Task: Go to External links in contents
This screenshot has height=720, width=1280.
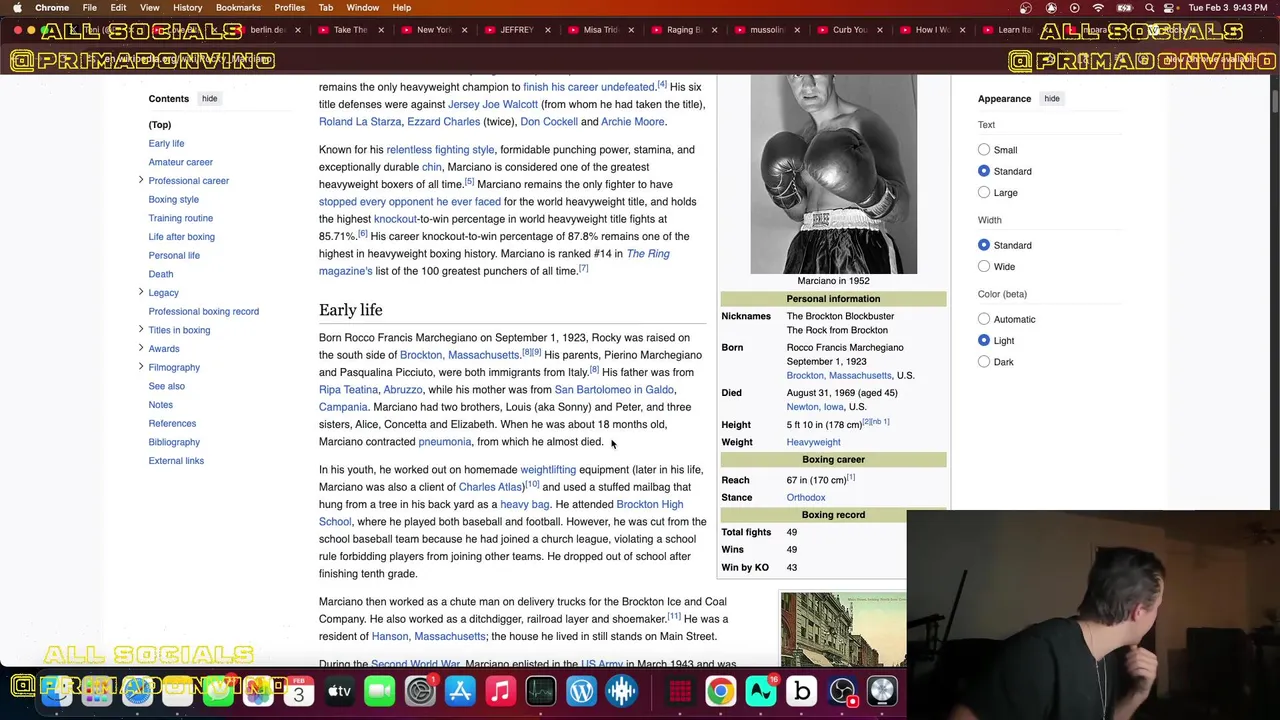Action: (x=176, y=461)
